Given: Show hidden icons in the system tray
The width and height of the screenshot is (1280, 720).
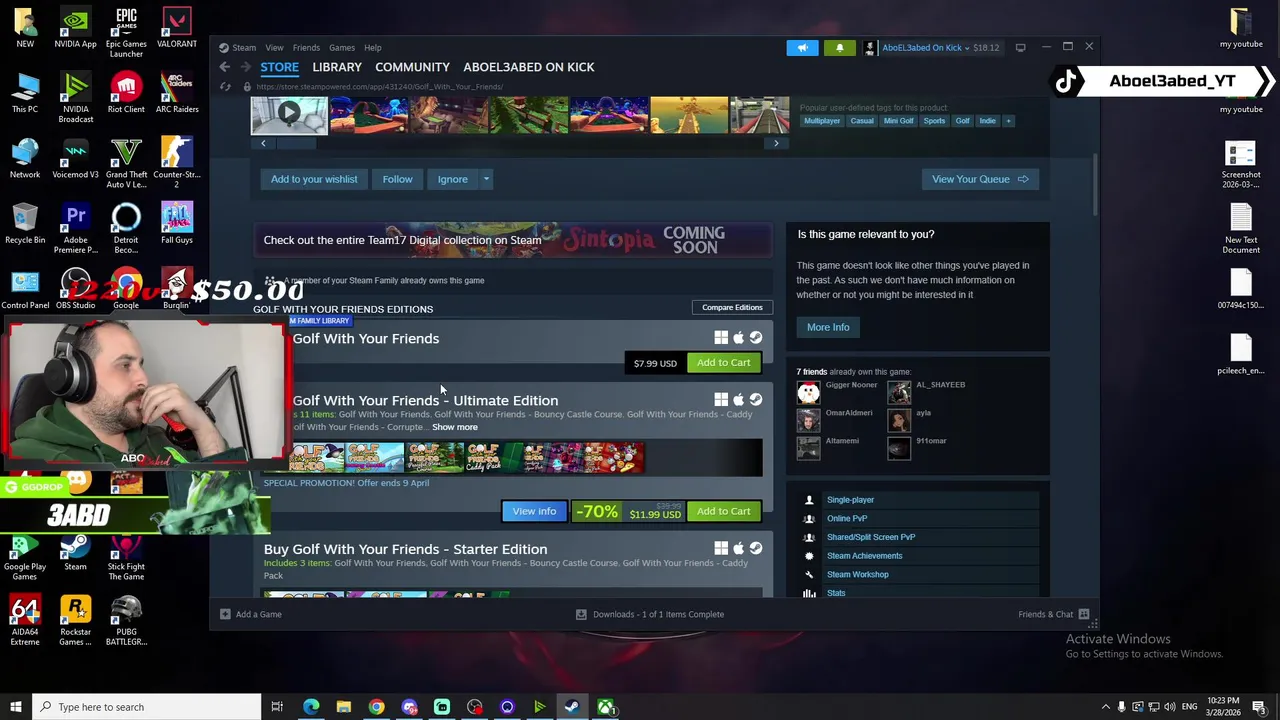Looking at the screenshot, I should (x=1105, y=707).
